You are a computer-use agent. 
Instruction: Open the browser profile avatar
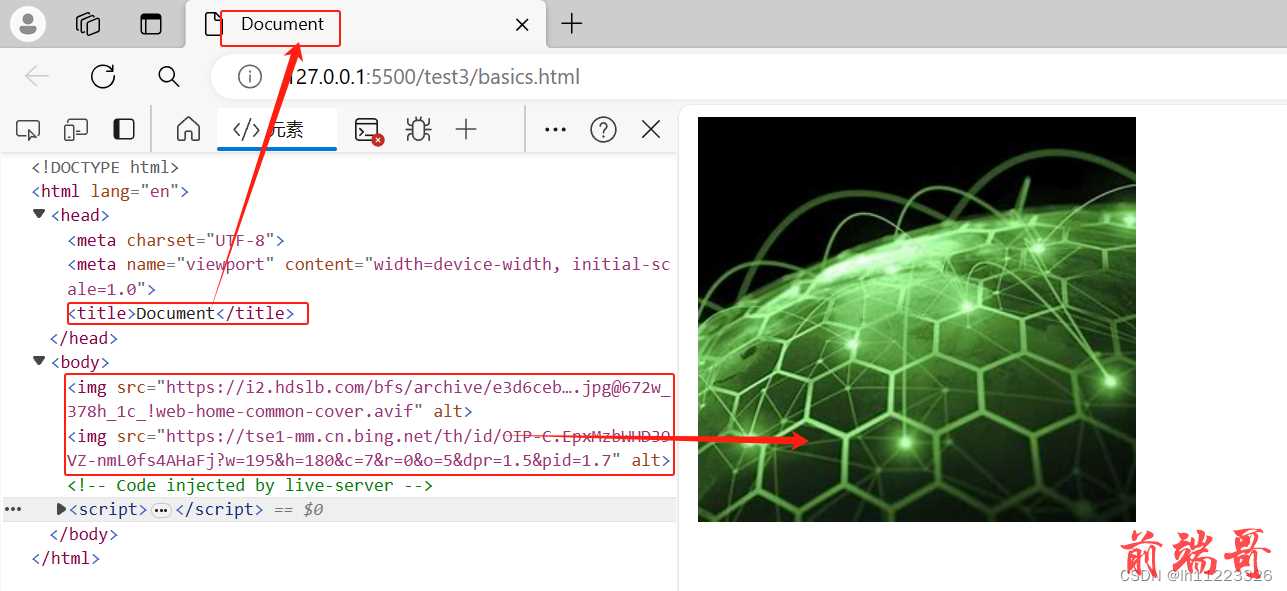point(28,24)
